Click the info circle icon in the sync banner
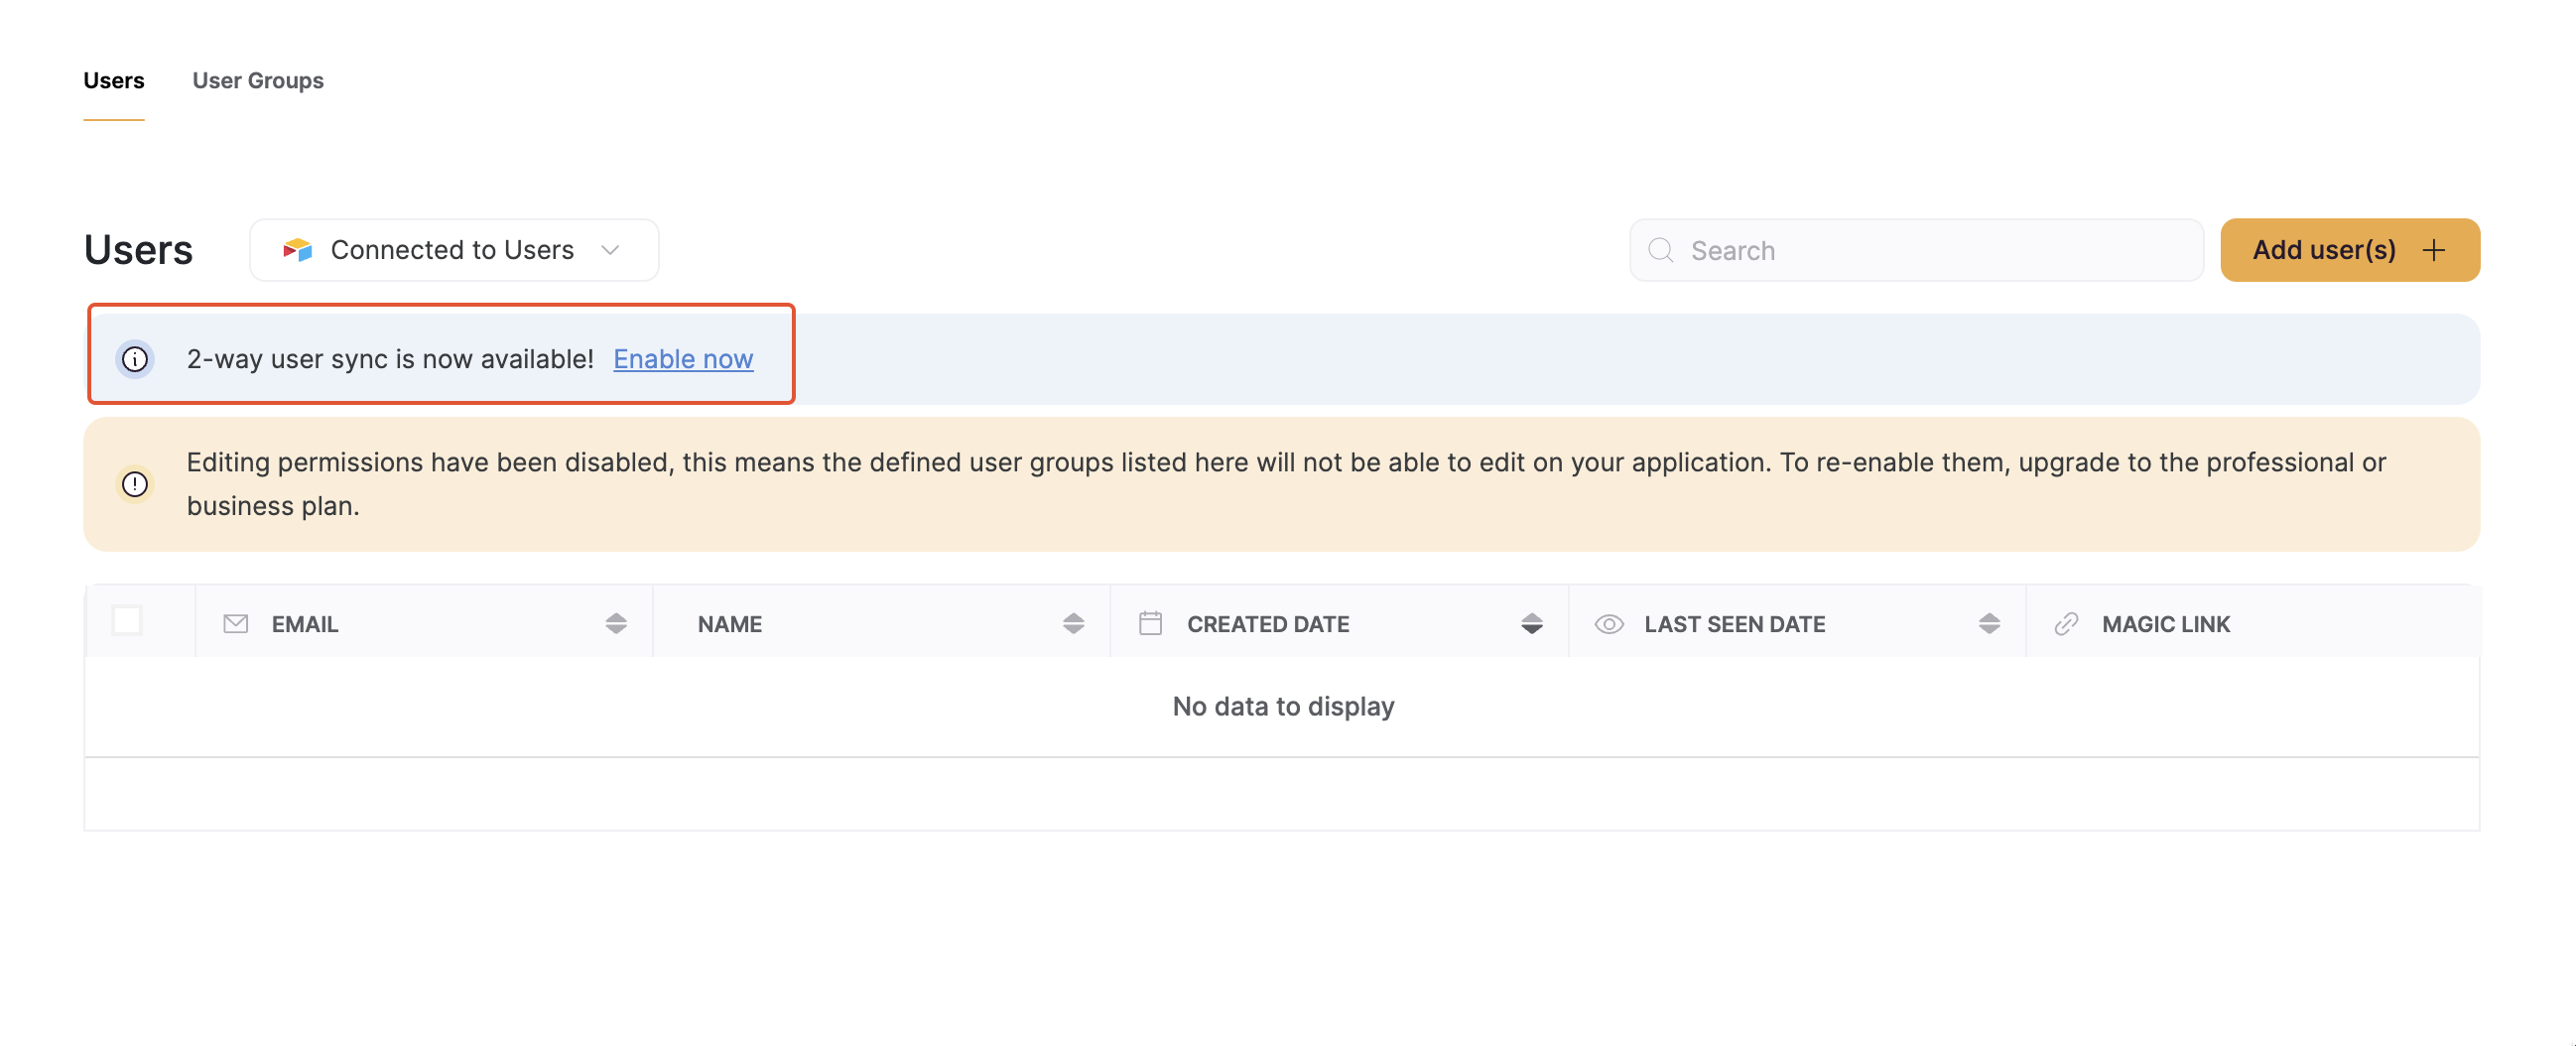Screen dimensions: 2576x1046 pyautogui.click(x=136, y=359)
